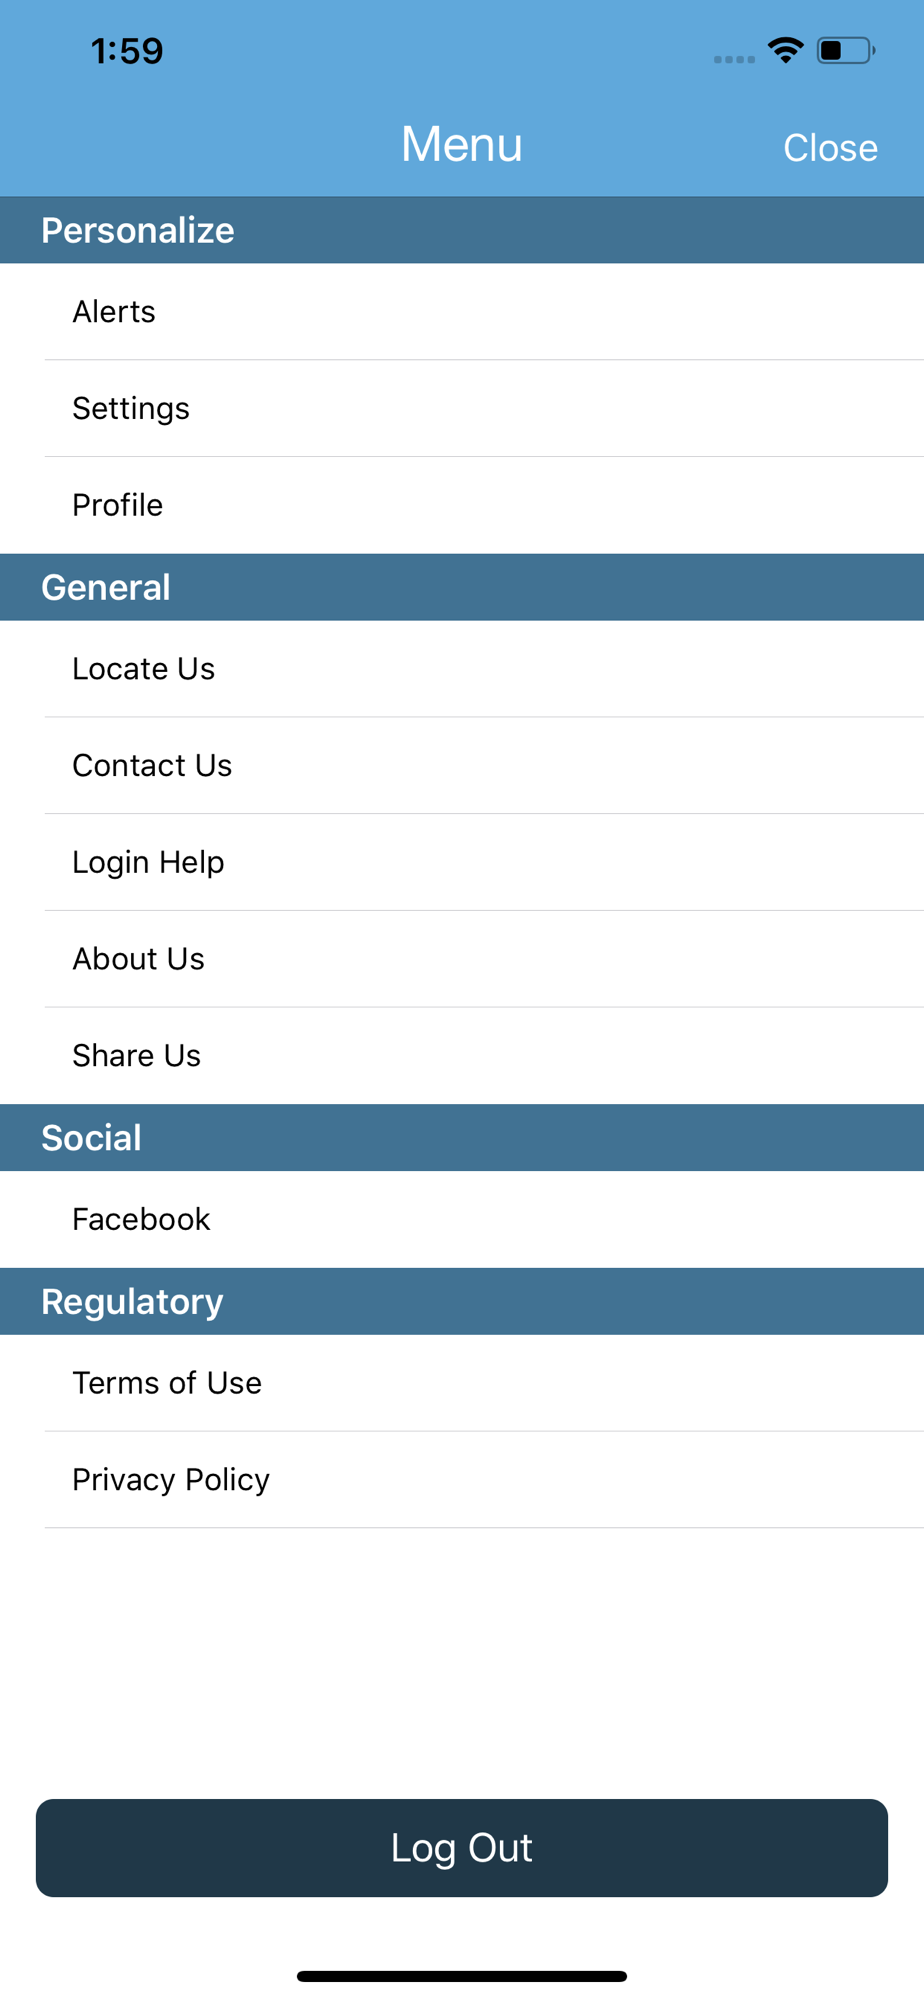
Task: Tap the cellular signal dots
Action: point(734,59)
